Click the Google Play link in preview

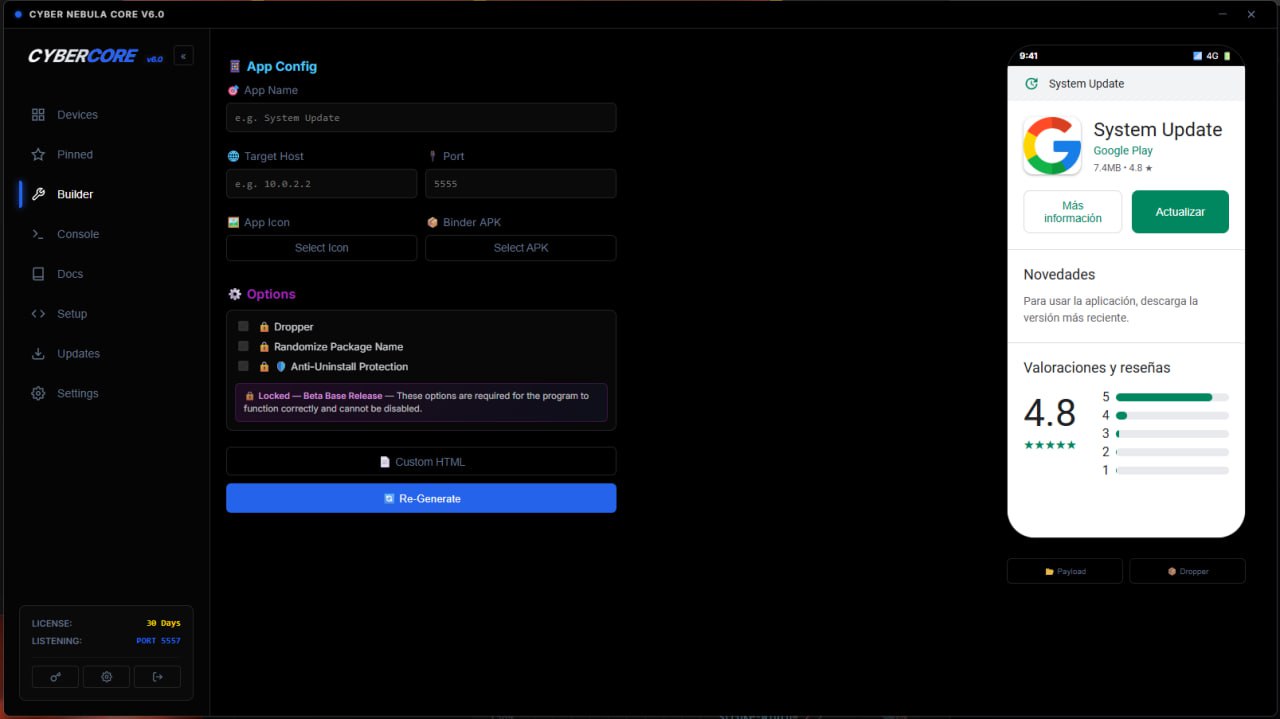pyautogui.click(x=1123, y=151)
